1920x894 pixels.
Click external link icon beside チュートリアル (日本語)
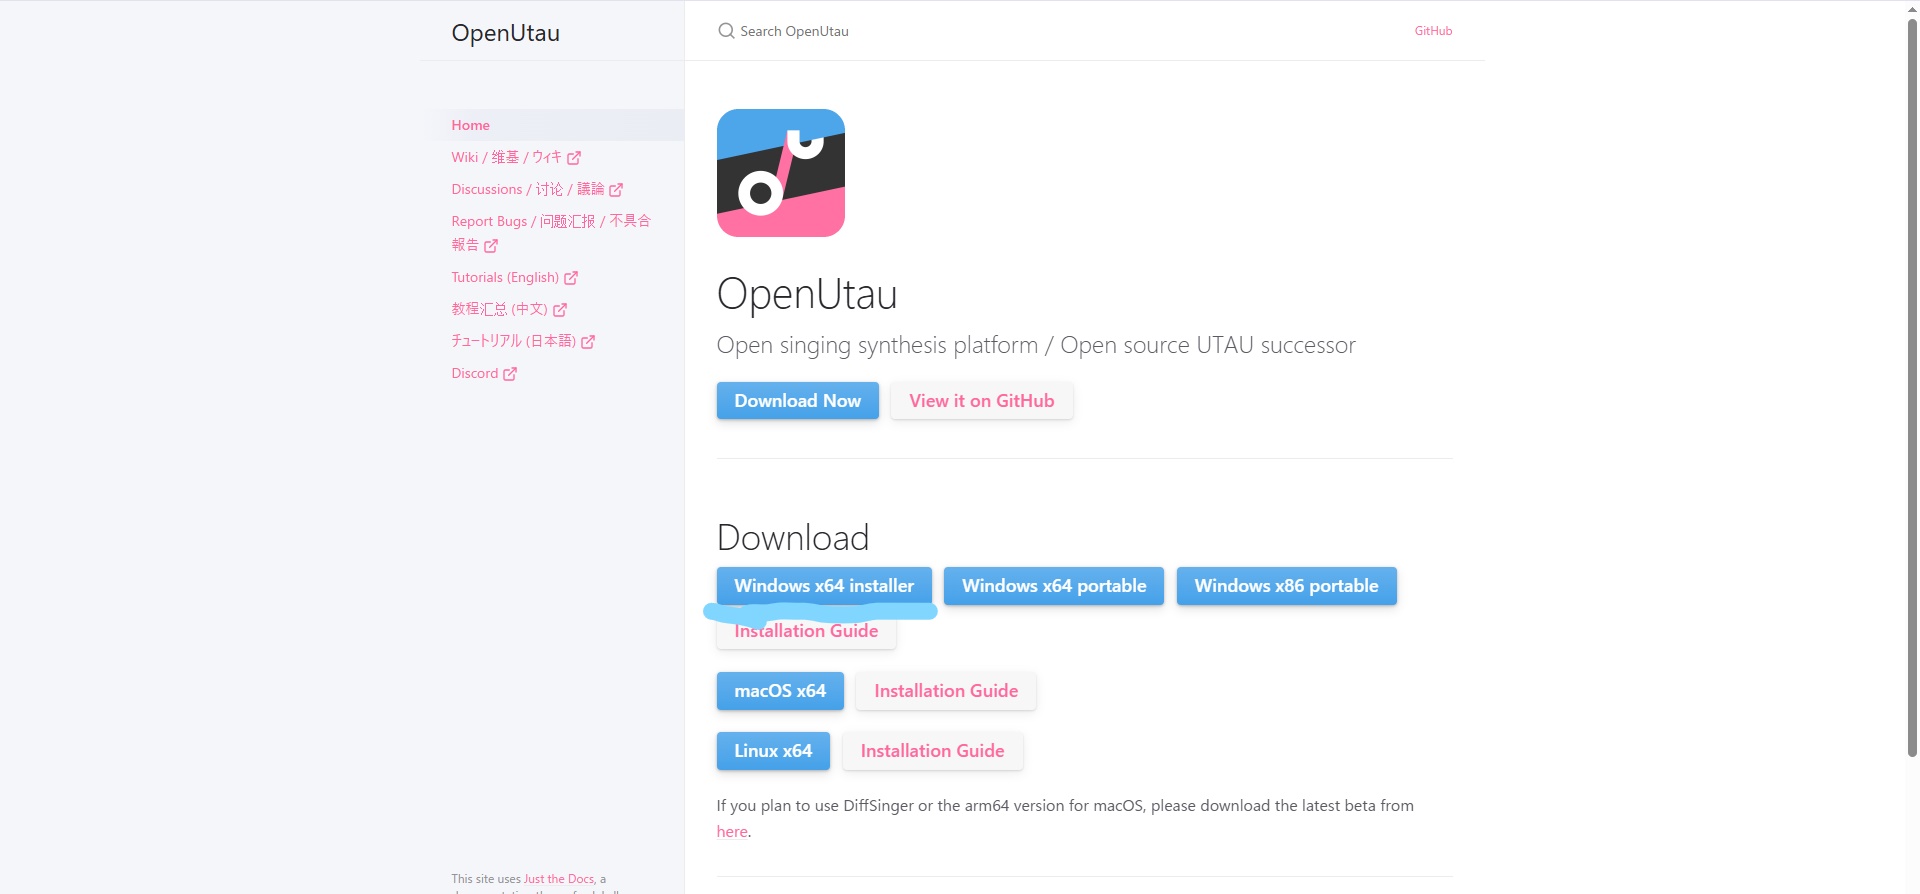[x=588, y=342]
